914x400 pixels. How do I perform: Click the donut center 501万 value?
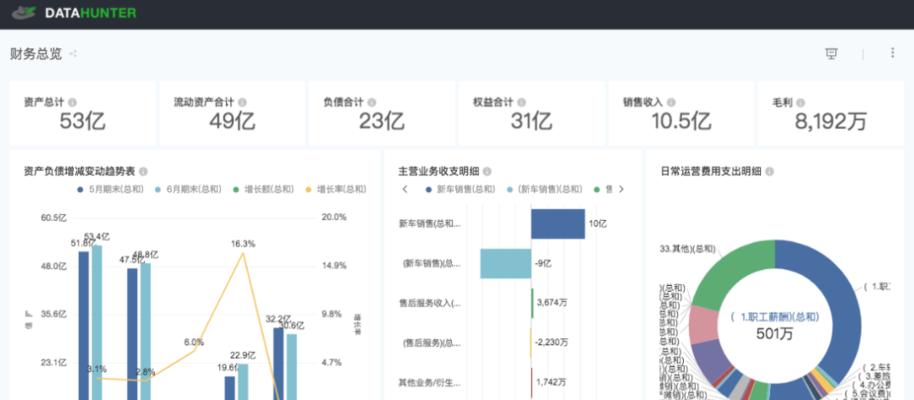point(775,334)
